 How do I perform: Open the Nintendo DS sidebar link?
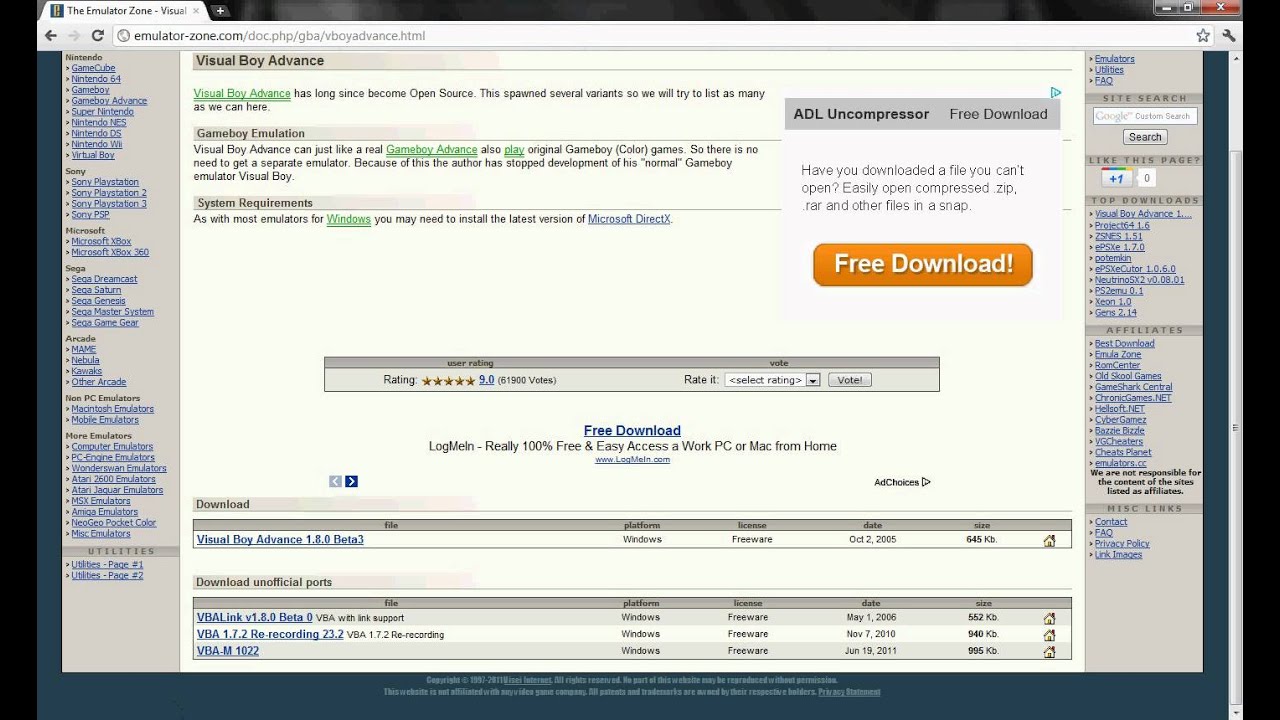(x=96, y=134)
